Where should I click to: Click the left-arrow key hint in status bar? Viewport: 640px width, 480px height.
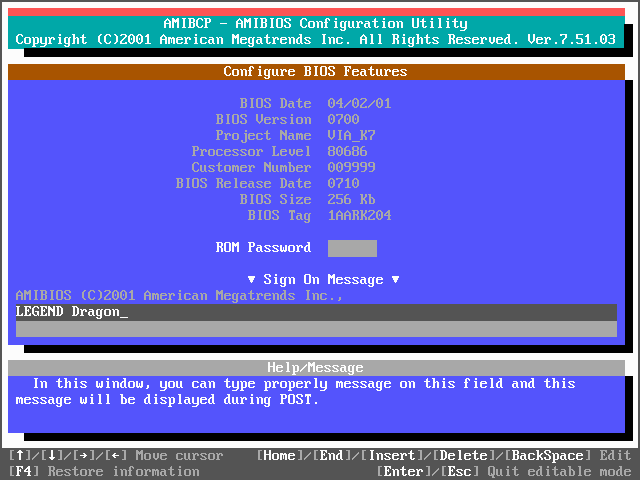click(x=116, y=456)
